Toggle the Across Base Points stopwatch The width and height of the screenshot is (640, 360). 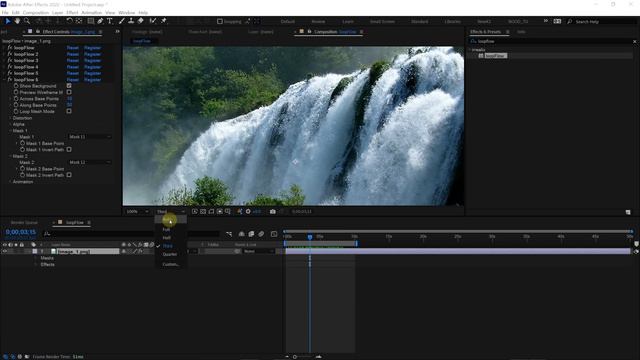(16, 98)
